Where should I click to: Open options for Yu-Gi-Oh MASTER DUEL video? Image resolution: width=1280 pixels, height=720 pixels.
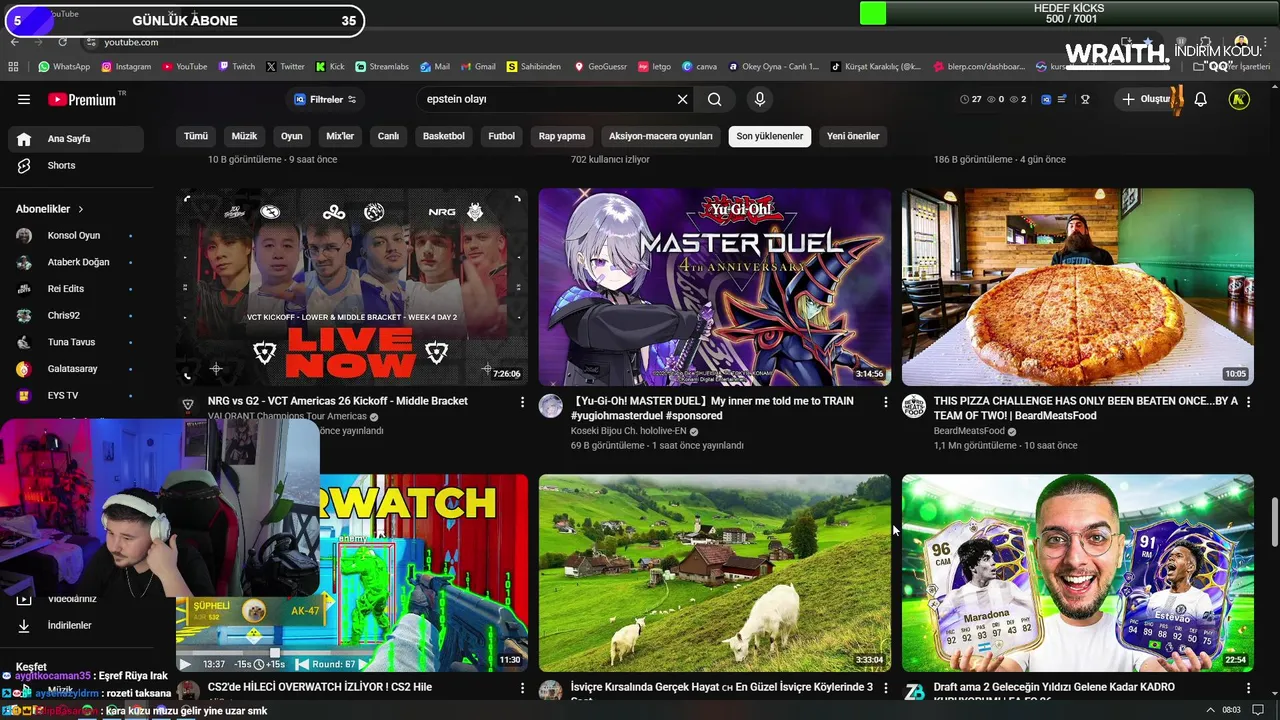point(885,402)
